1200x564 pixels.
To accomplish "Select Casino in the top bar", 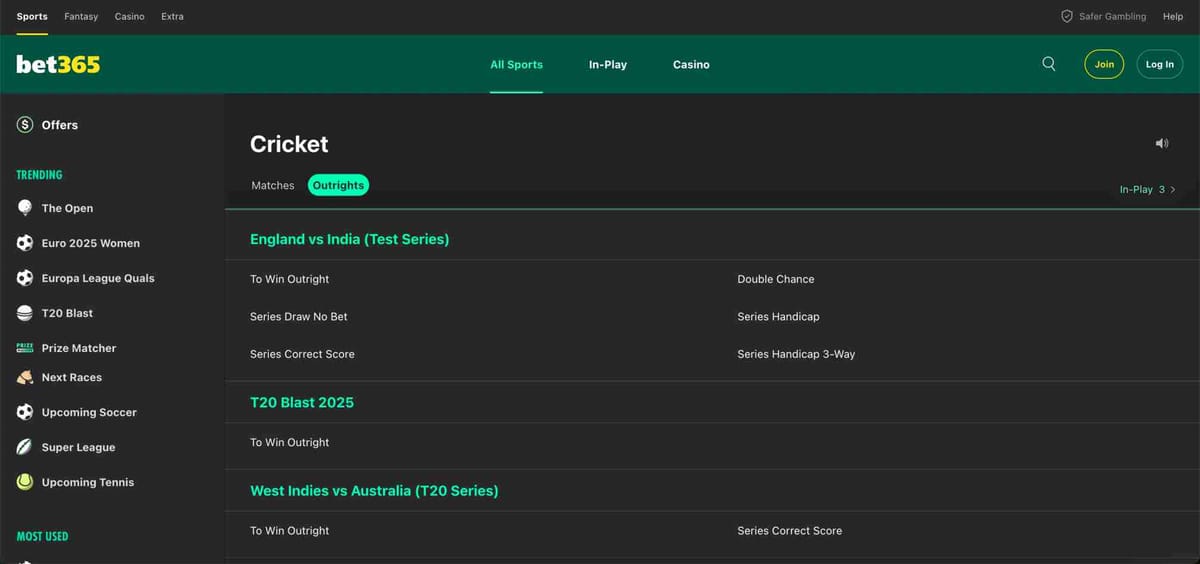I will pos(129,17).
